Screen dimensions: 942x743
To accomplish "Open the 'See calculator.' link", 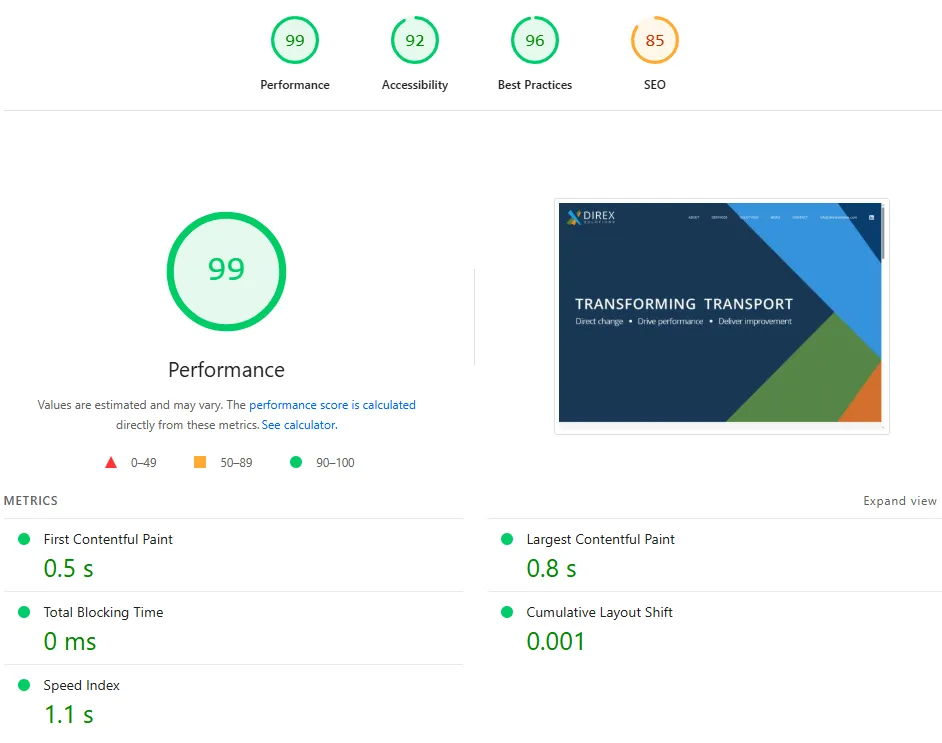I will click(299, 425).
